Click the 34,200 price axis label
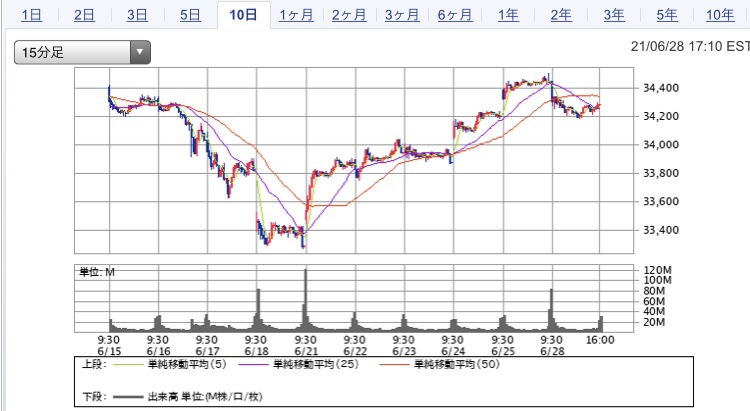Viewport: 750px width, 411px height. (x=661, y=116)
